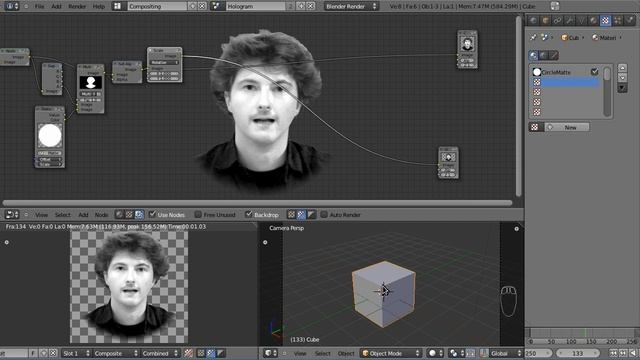
Task: Open the Physics properties tab
Action: point(629,20)
